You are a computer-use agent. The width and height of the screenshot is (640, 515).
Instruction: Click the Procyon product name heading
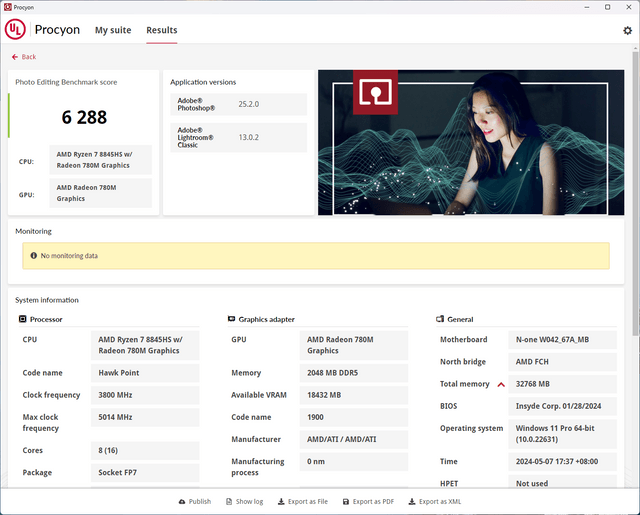coord(57,30)
